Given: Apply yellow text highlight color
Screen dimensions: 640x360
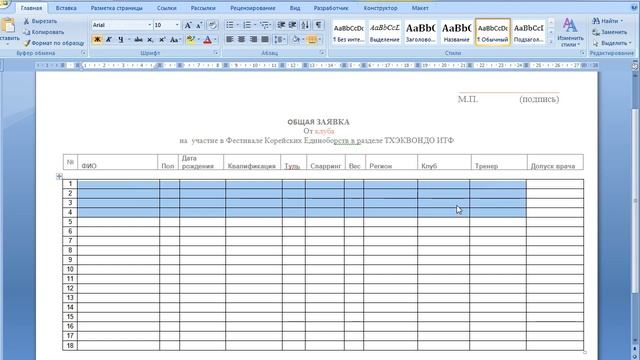Looking at the screenshot, I should (x=190, y=40).
